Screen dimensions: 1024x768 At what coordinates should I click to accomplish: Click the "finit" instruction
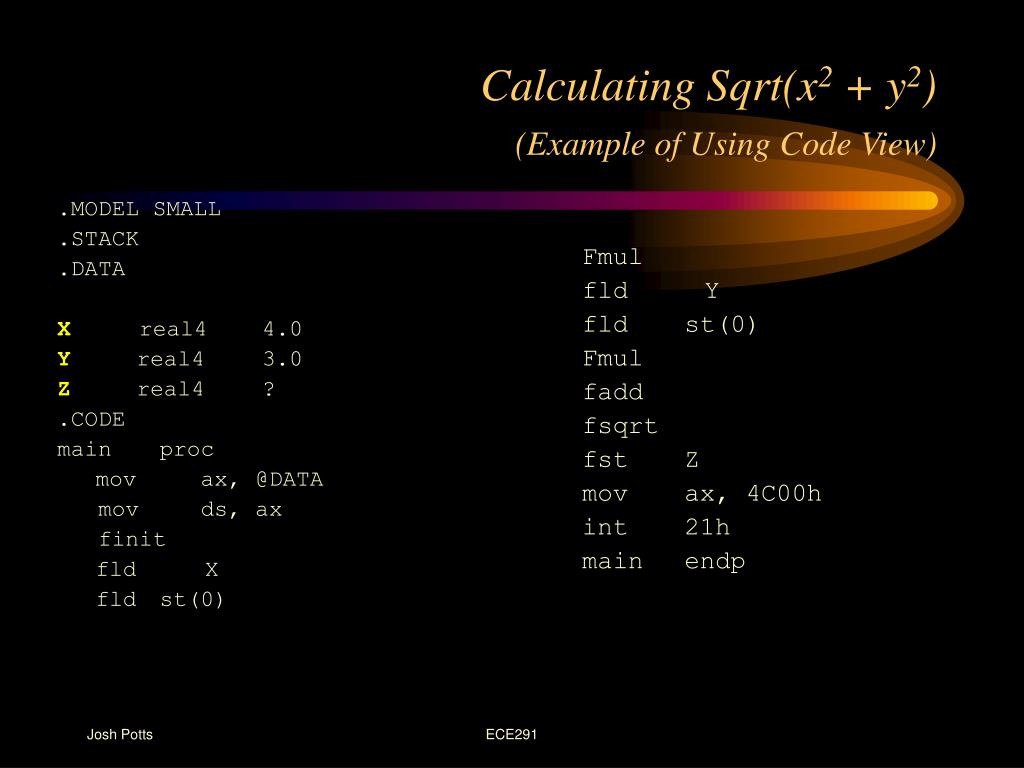point(132,539)
